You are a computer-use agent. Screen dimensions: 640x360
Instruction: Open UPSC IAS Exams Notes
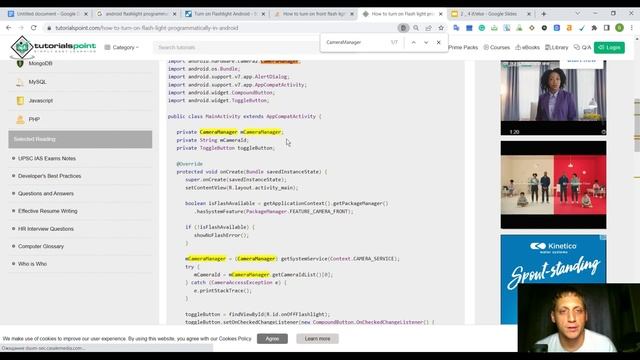click(x=47, y=158)
